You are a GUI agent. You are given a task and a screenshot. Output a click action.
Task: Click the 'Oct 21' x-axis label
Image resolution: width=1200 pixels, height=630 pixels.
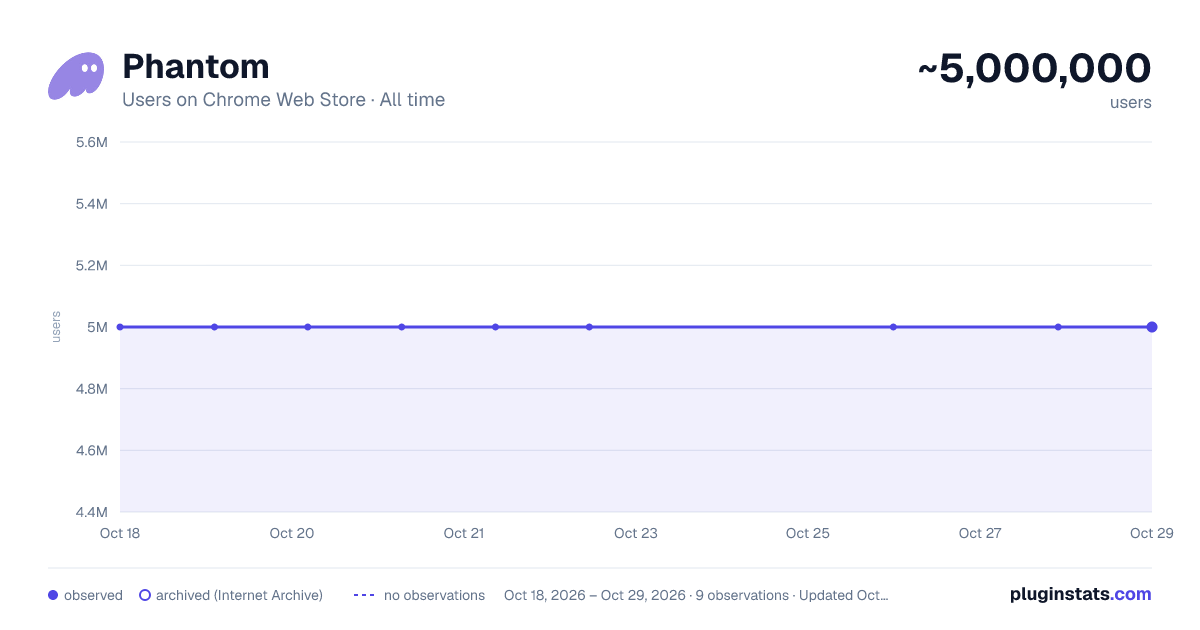[464, 533]
